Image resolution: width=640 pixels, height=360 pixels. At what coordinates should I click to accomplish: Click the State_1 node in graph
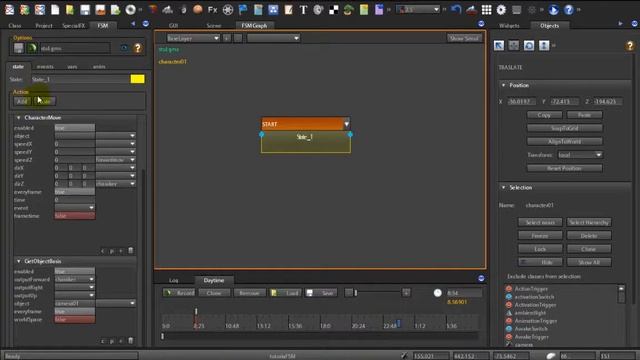[x=306, y=142]
